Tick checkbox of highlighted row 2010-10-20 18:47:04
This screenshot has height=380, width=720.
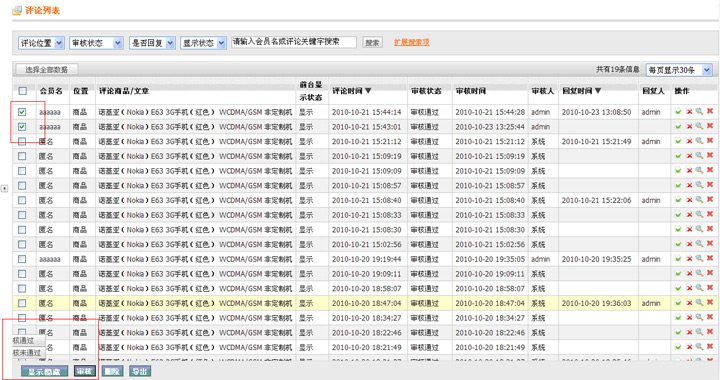click(22, 303)
